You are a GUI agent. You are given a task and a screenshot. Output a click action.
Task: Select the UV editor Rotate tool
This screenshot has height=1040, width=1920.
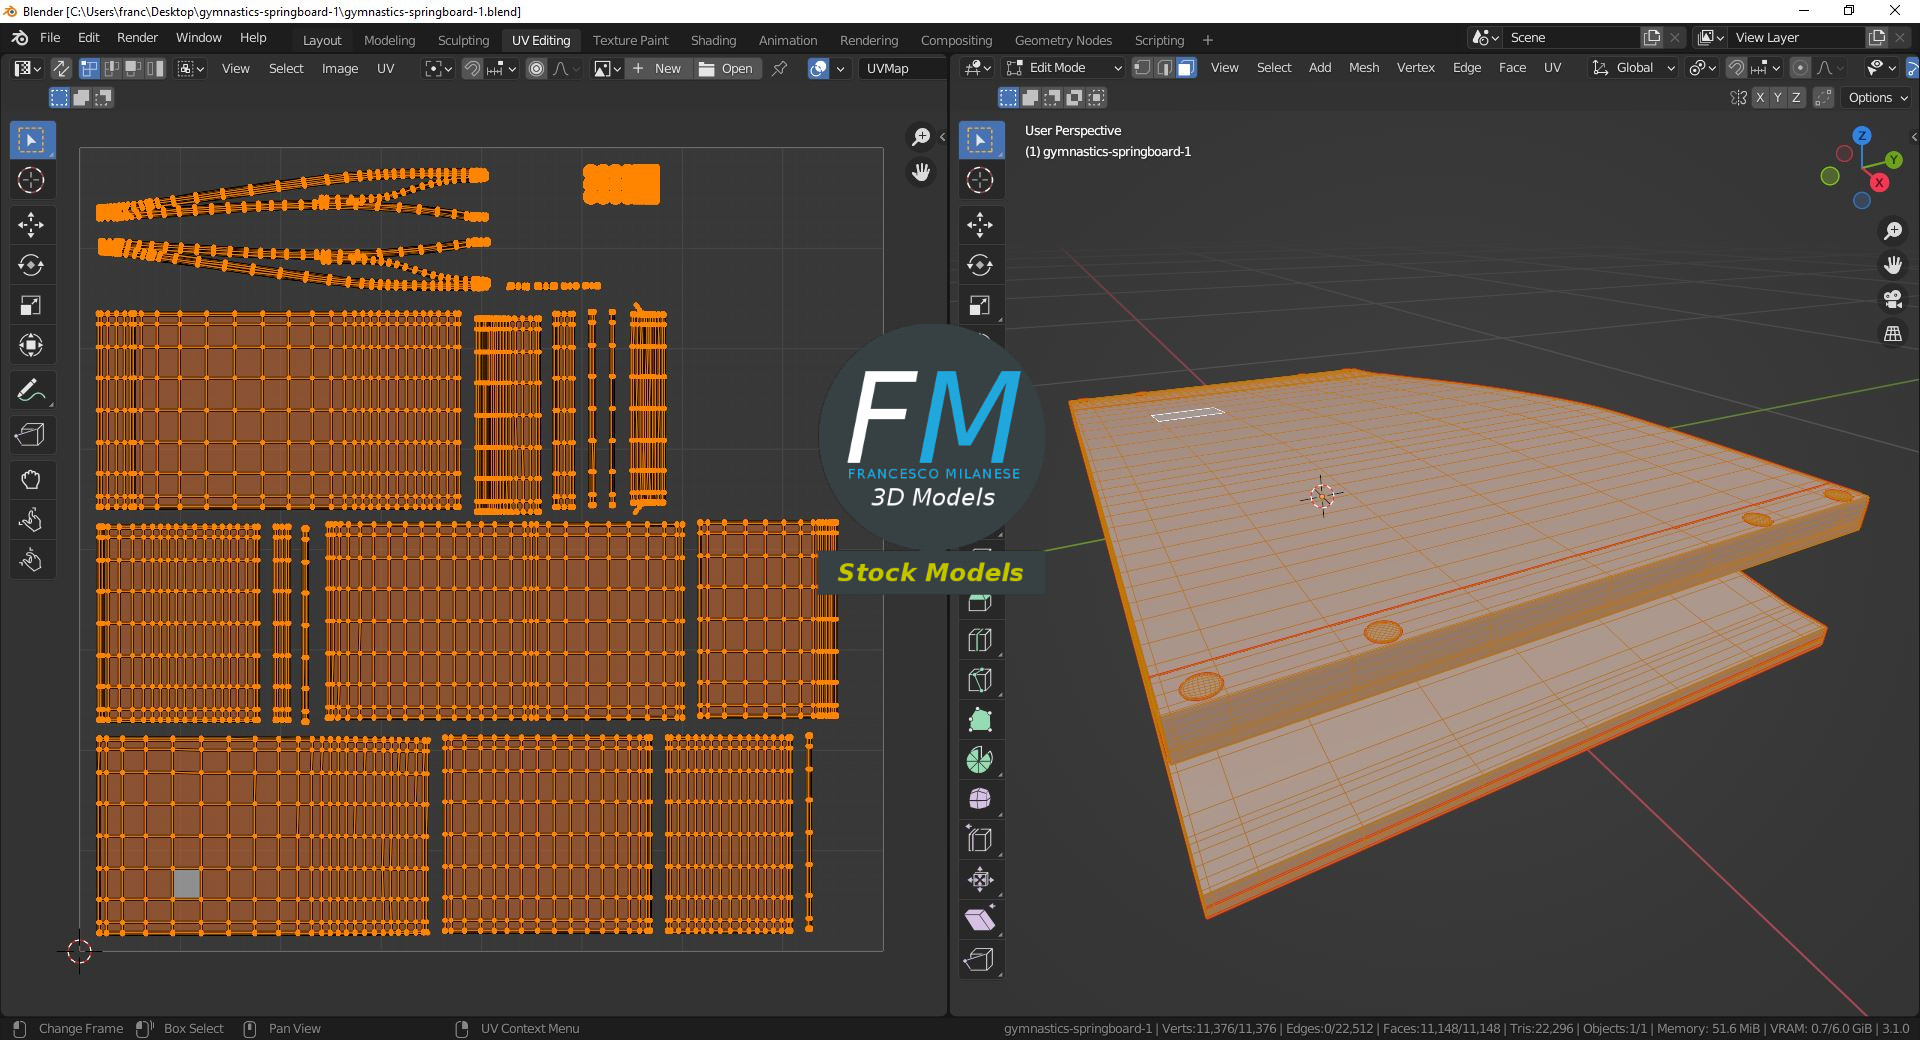pyautogui.click(x=32, y=265)
